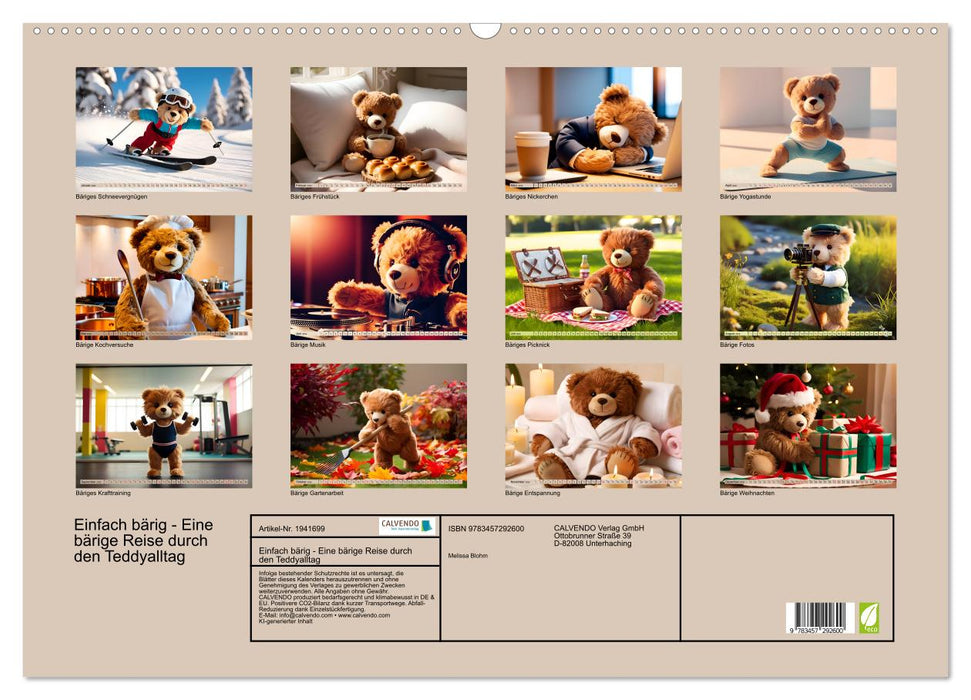Select the Bäriges Krafttraining gym bear picture

[x=164, y=425]
